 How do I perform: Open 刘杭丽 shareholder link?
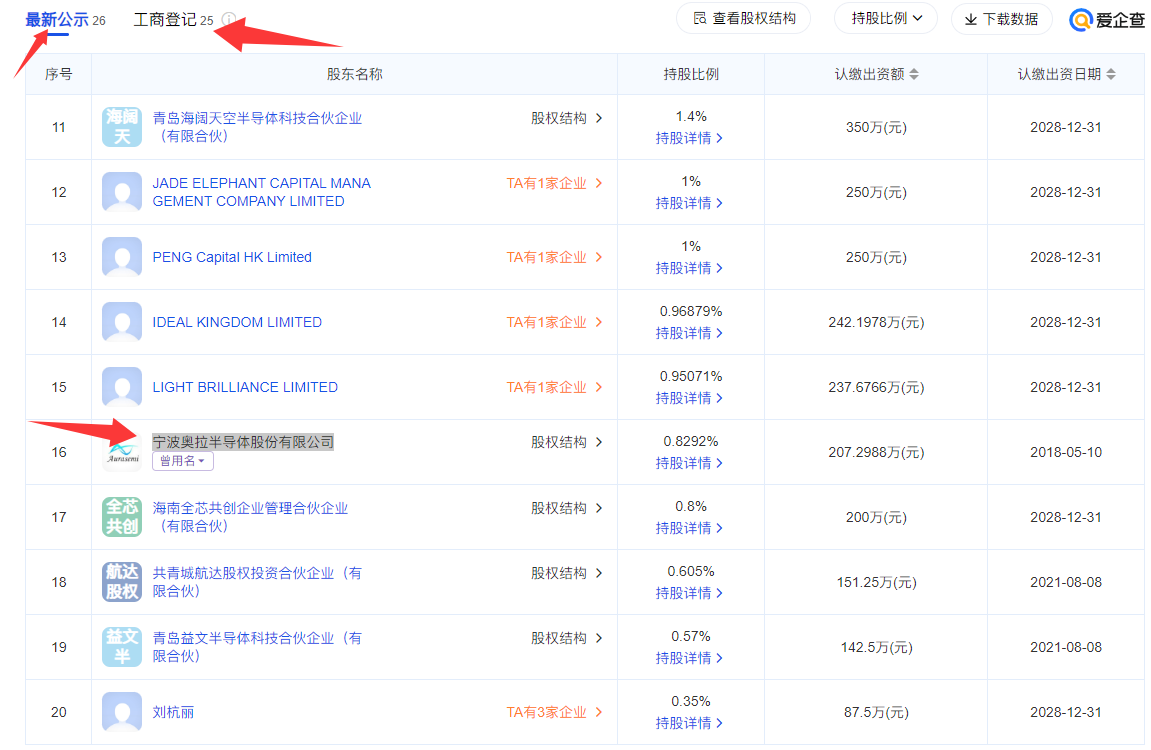pyautogui.click(x=173, y=712)
